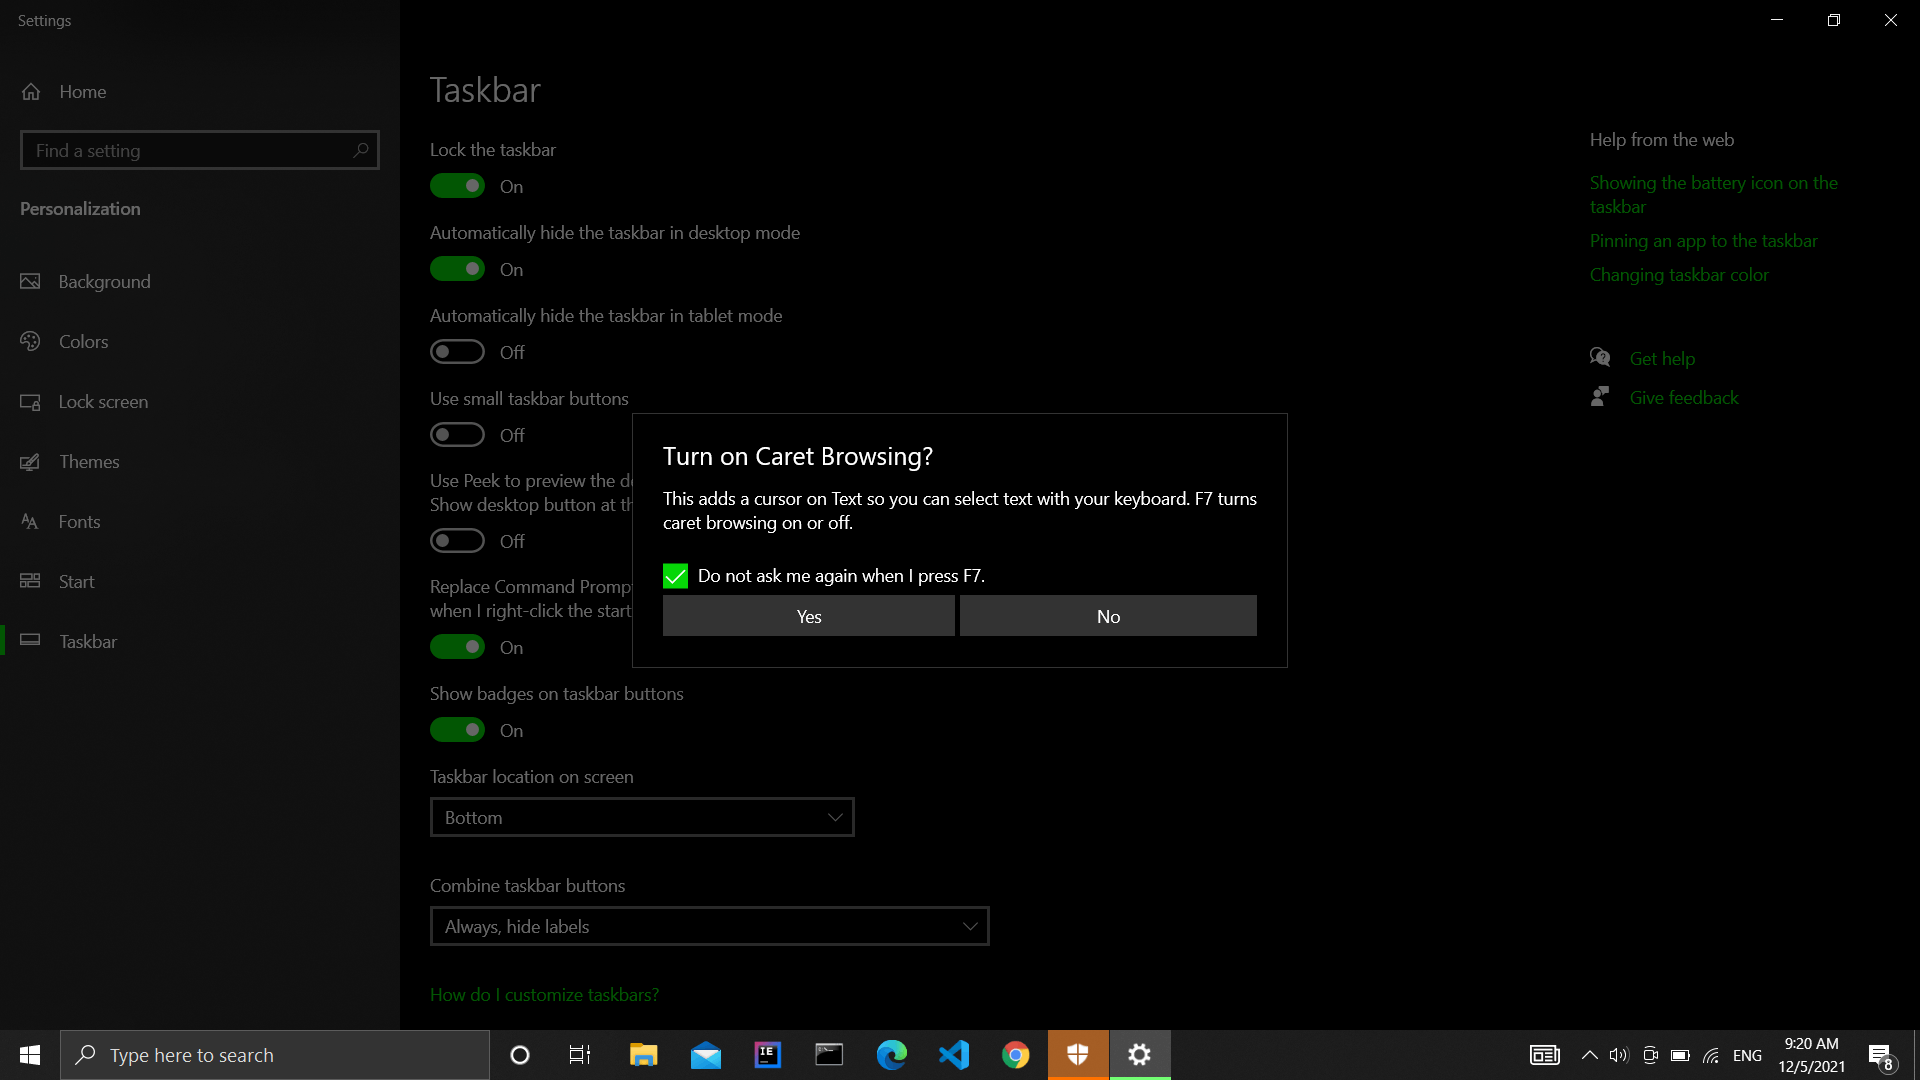Select Colors in sidebar

coord(200,342)
